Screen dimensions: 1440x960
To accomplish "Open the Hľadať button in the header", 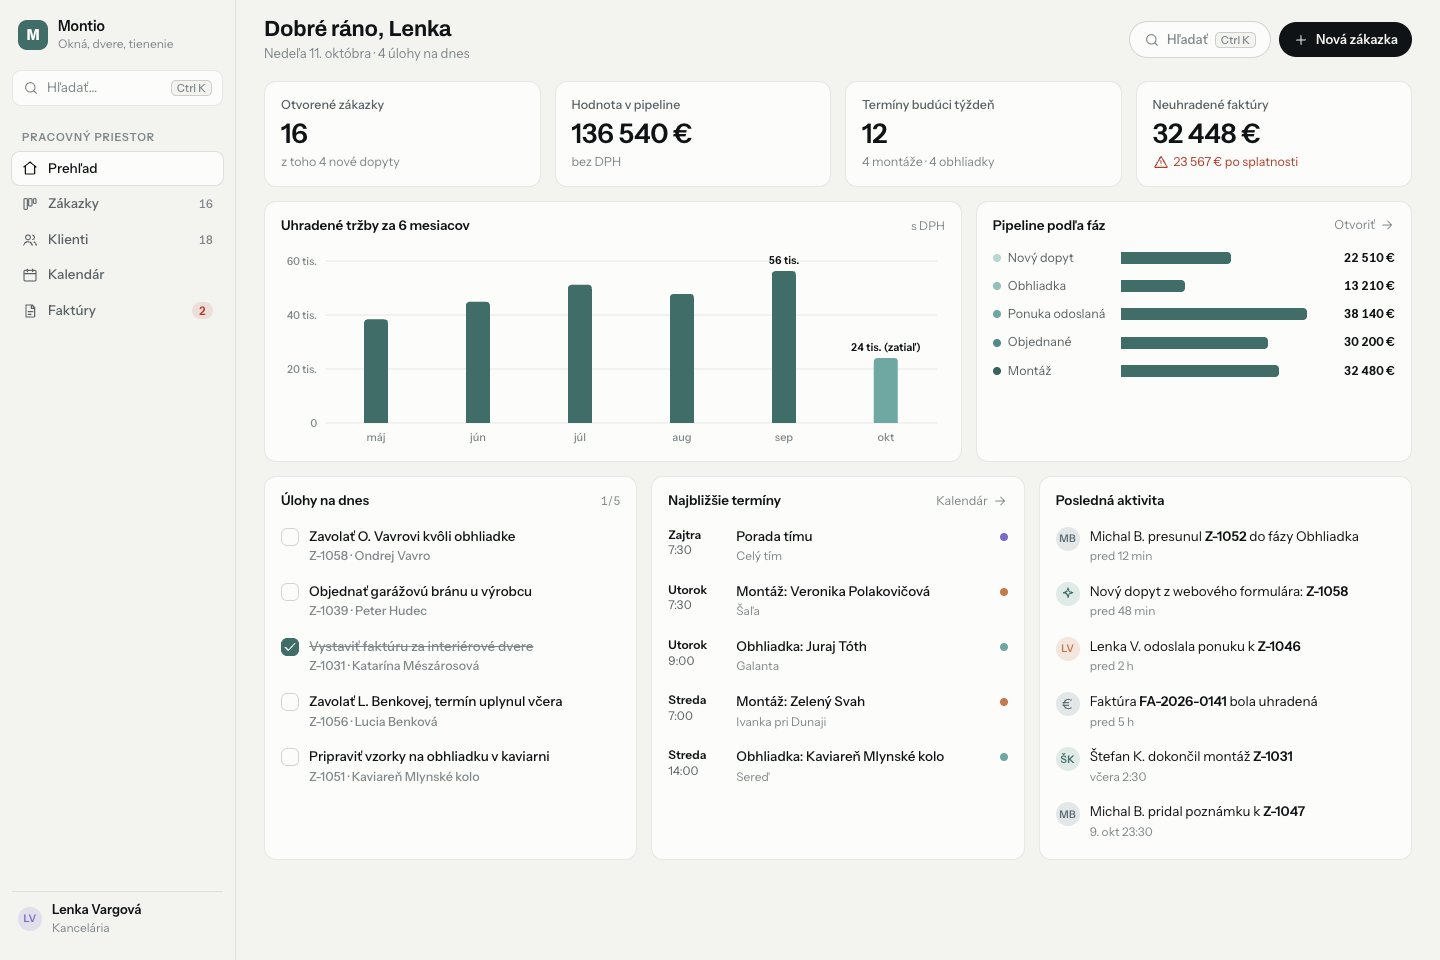I will 1200,40.
